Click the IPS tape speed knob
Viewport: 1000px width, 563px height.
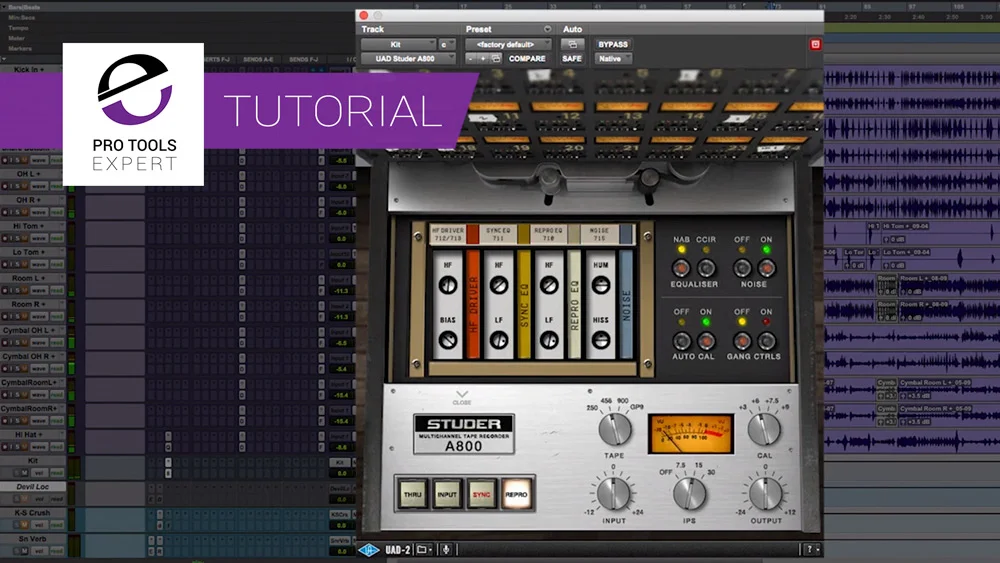(689, 494)
